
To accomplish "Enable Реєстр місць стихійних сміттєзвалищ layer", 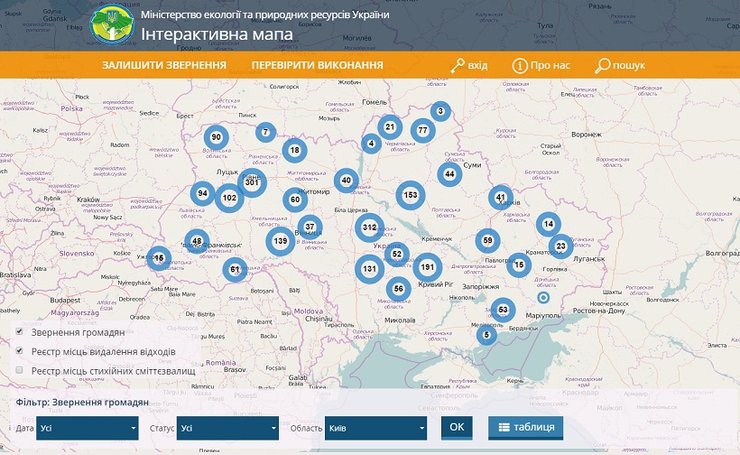I will pos(20,370).
